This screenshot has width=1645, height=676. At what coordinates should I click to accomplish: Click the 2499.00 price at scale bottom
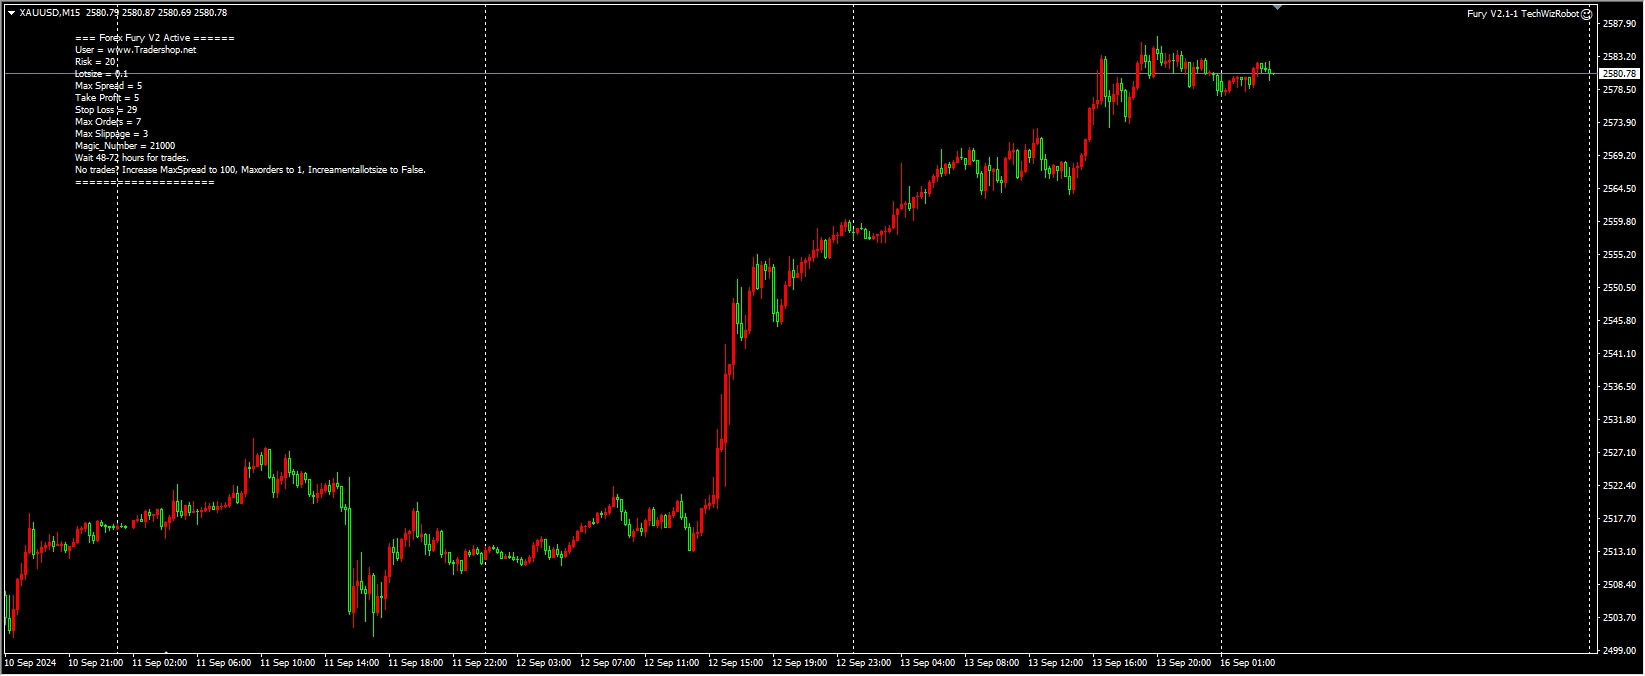coord(1619,651)
